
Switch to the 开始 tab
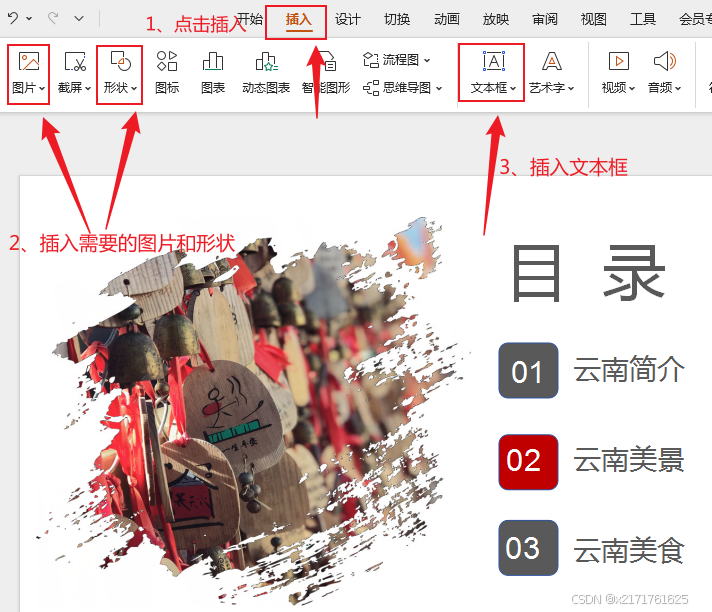250,19
